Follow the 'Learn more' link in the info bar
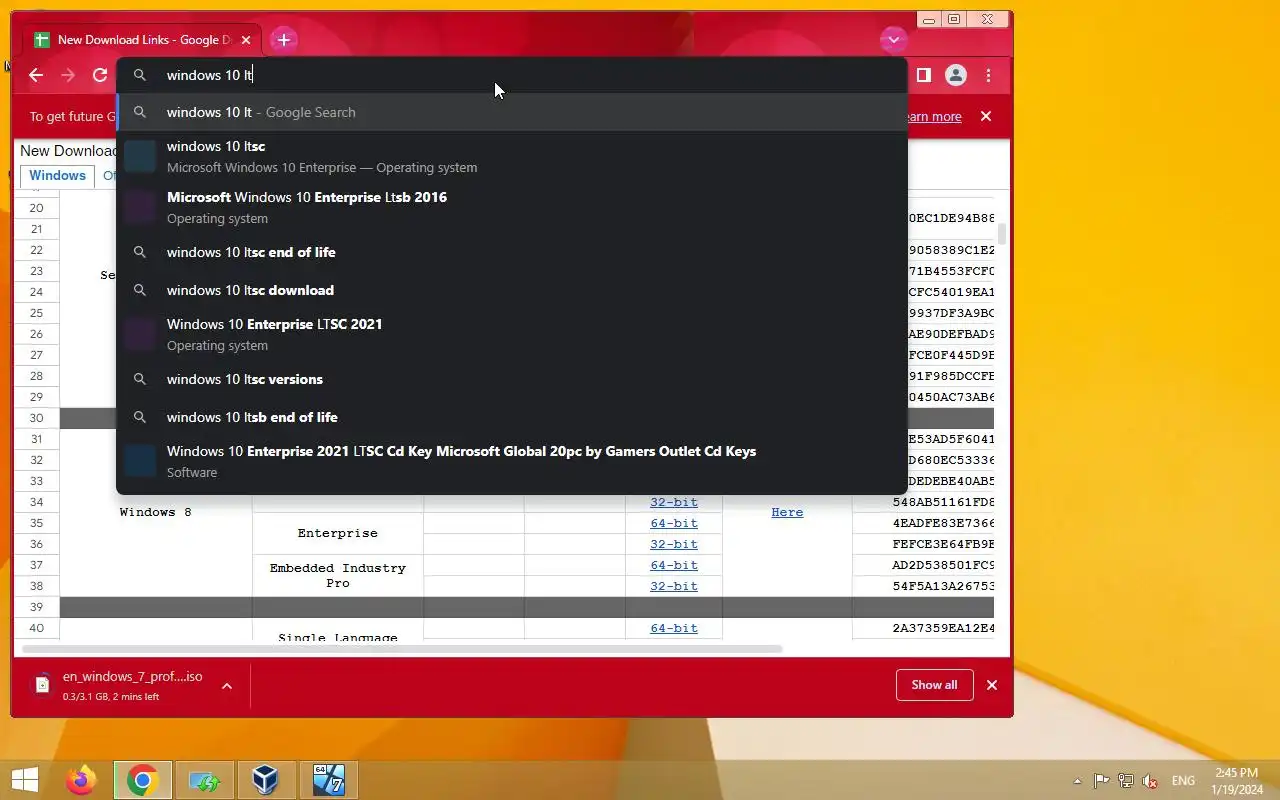This screenshot has width=1280, height=800. coord(932,117)
